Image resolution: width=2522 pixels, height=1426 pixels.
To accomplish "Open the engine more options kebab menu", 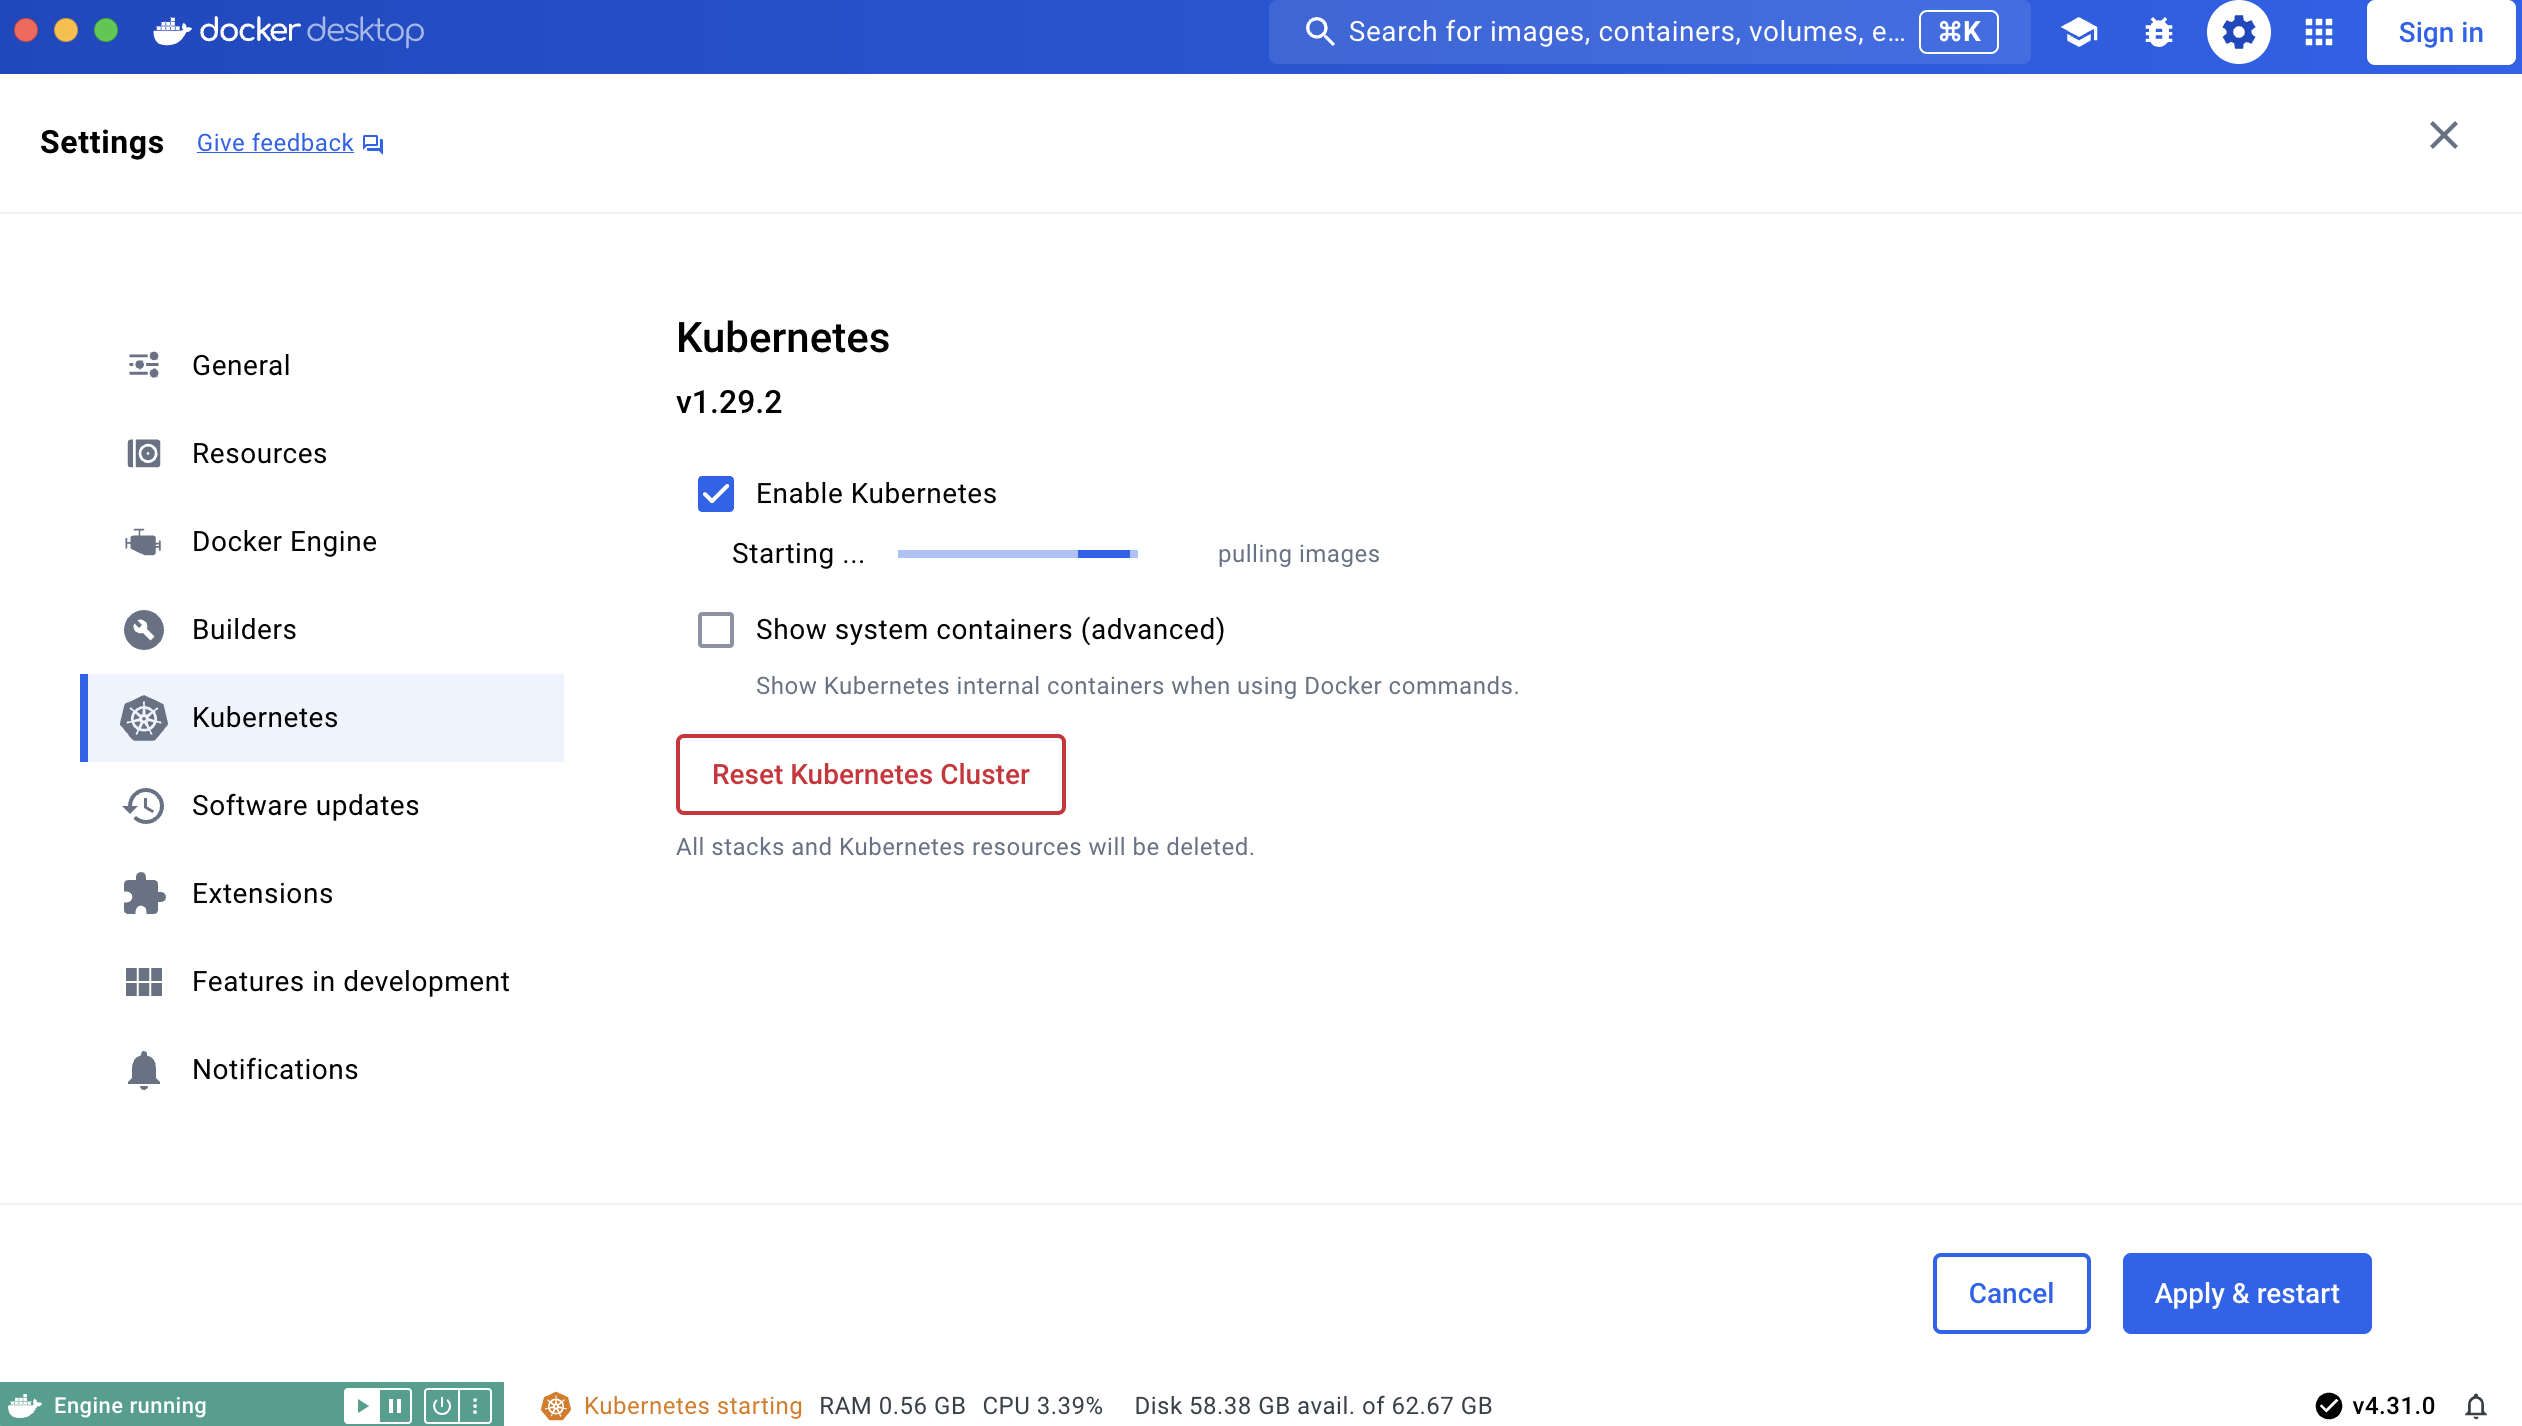I will (475, 1406).
